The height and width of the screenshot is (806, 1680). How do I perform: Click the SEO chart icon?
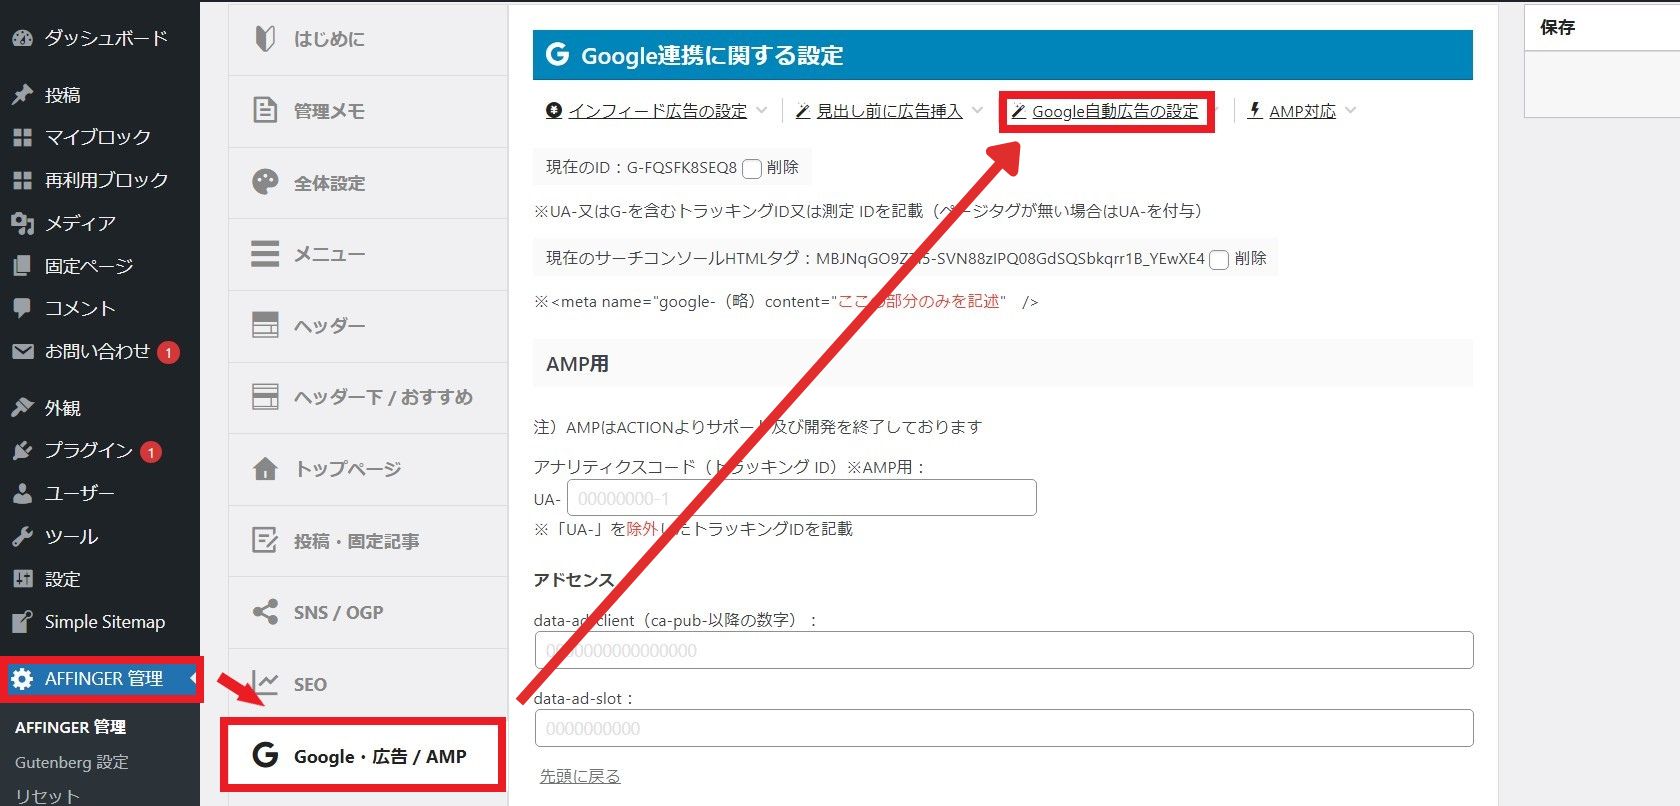click(x=265, y=684)
